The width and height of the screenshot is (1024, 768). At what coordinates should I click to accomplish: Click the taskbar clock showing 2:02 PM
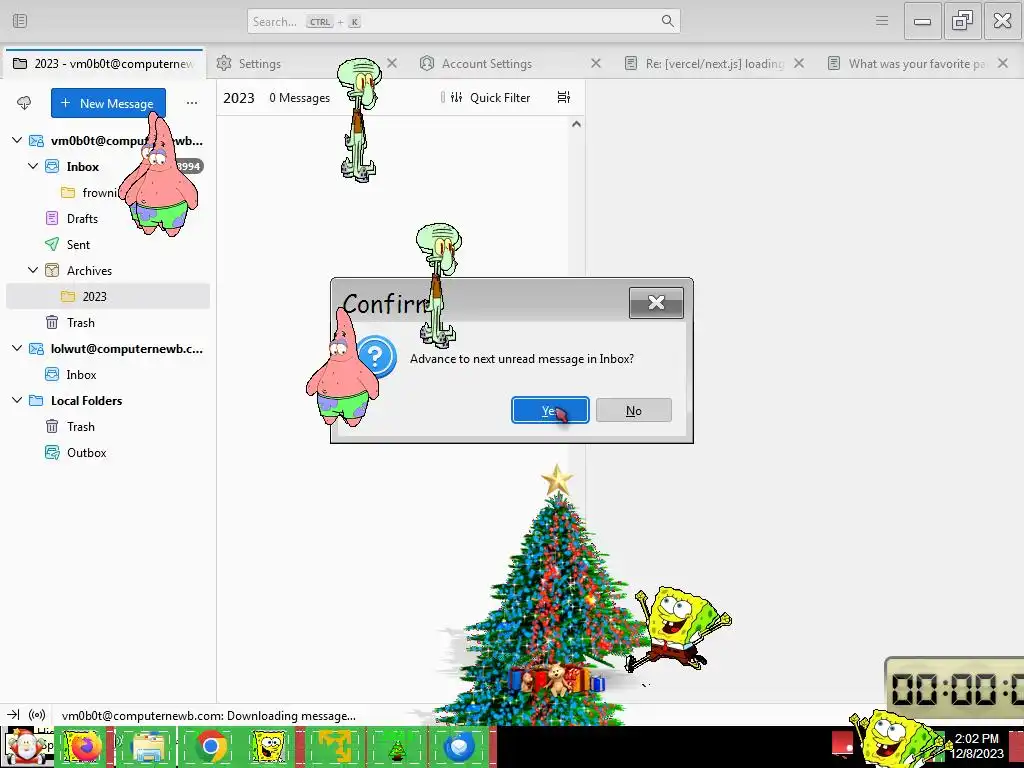click(976, 746)
